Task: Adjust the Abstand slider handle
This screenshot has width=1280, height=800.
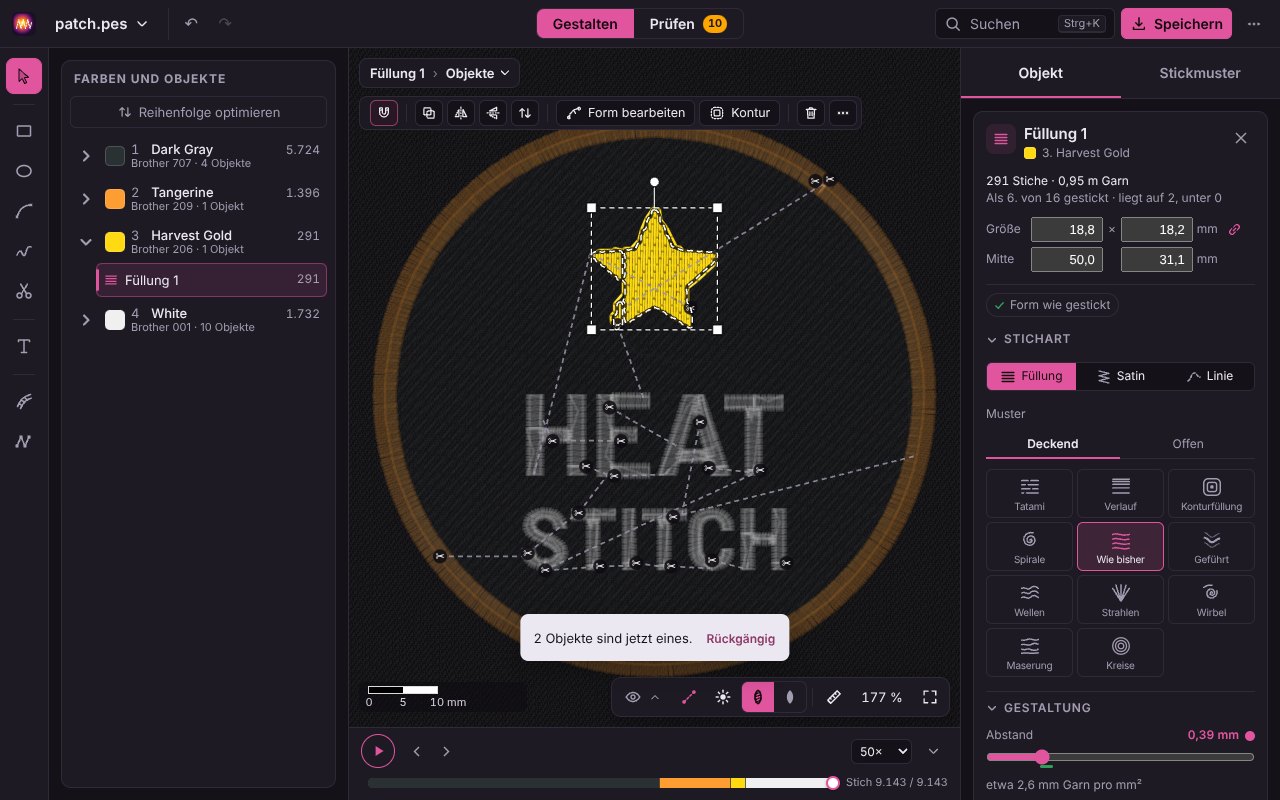Action: [1042, 757]
